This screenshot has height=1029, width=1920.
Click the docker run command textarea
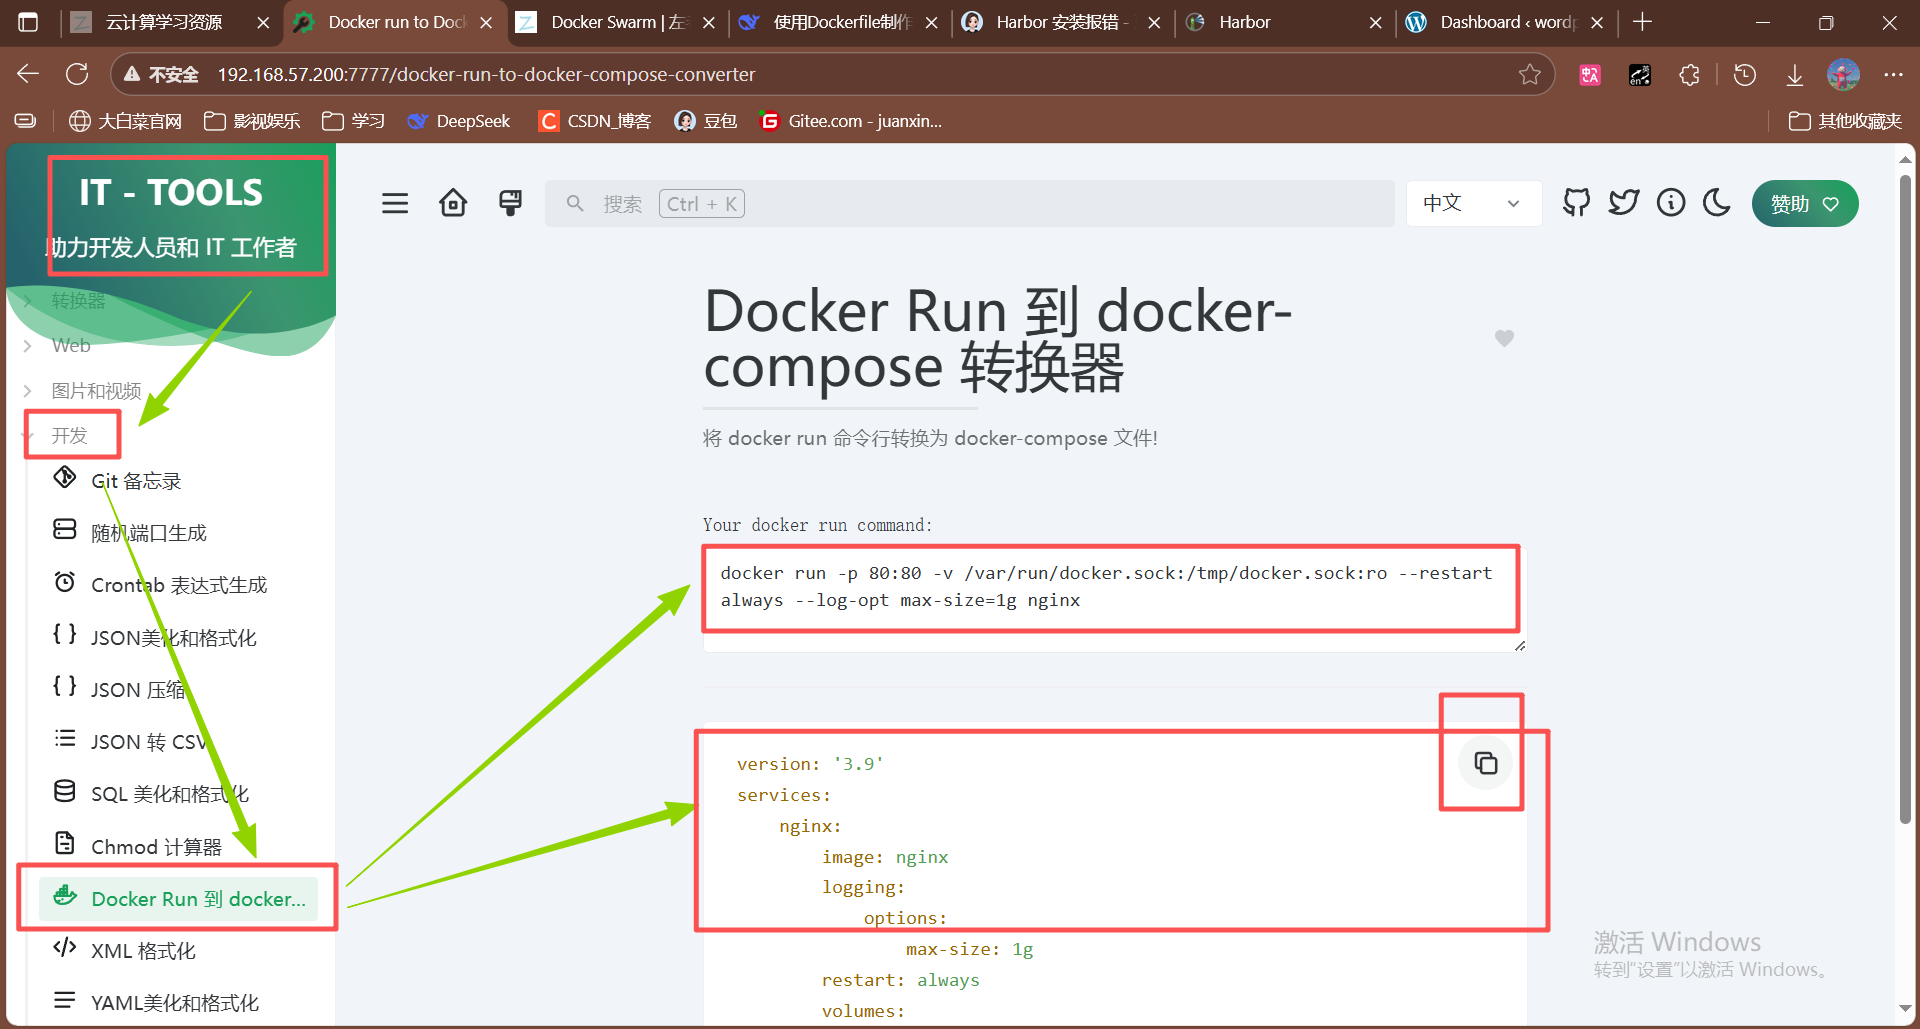click(x=1114, y=598)
